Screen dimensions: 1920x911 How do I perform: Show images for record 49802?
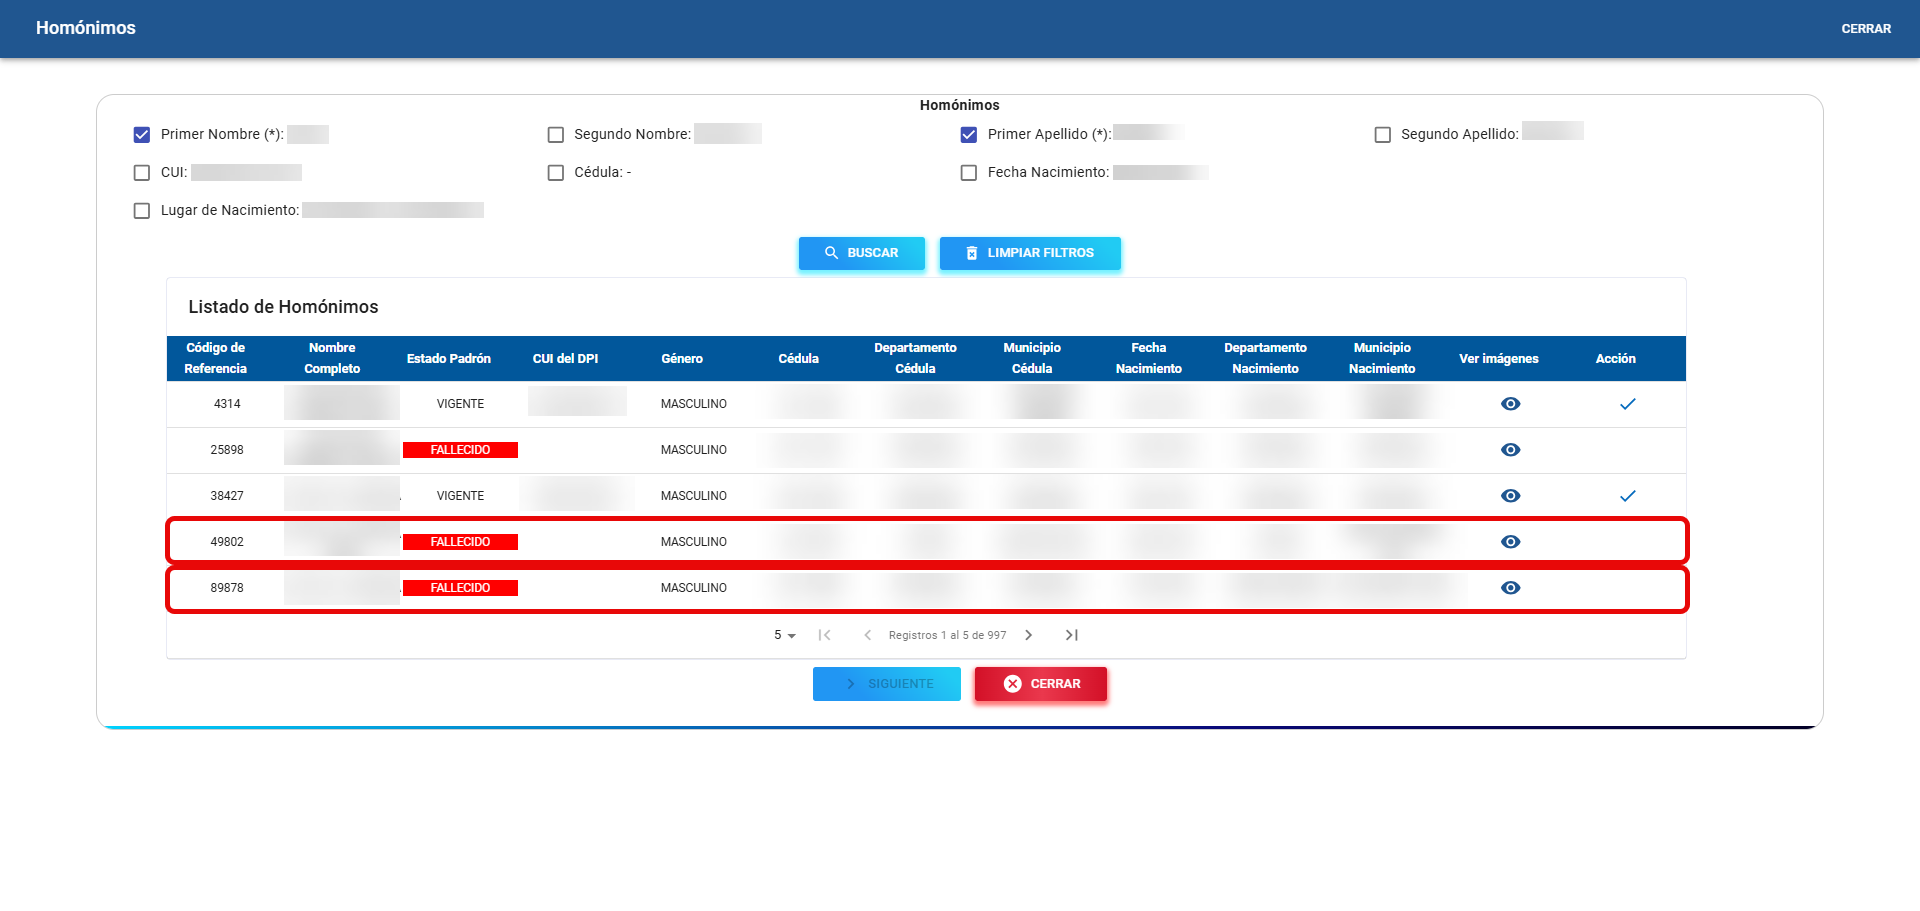[x=1510, y=542]
